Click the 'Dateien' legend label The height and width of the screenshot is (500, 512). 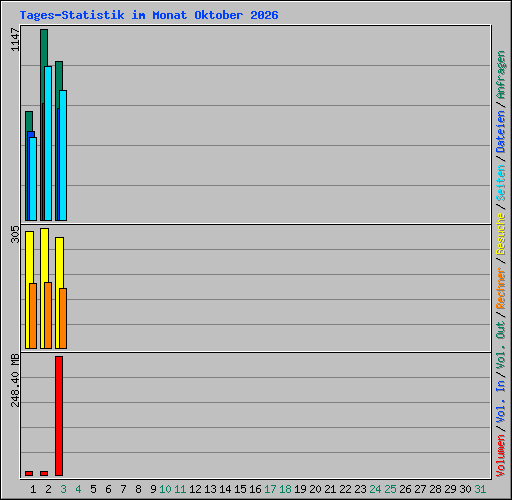pos(500,131)
